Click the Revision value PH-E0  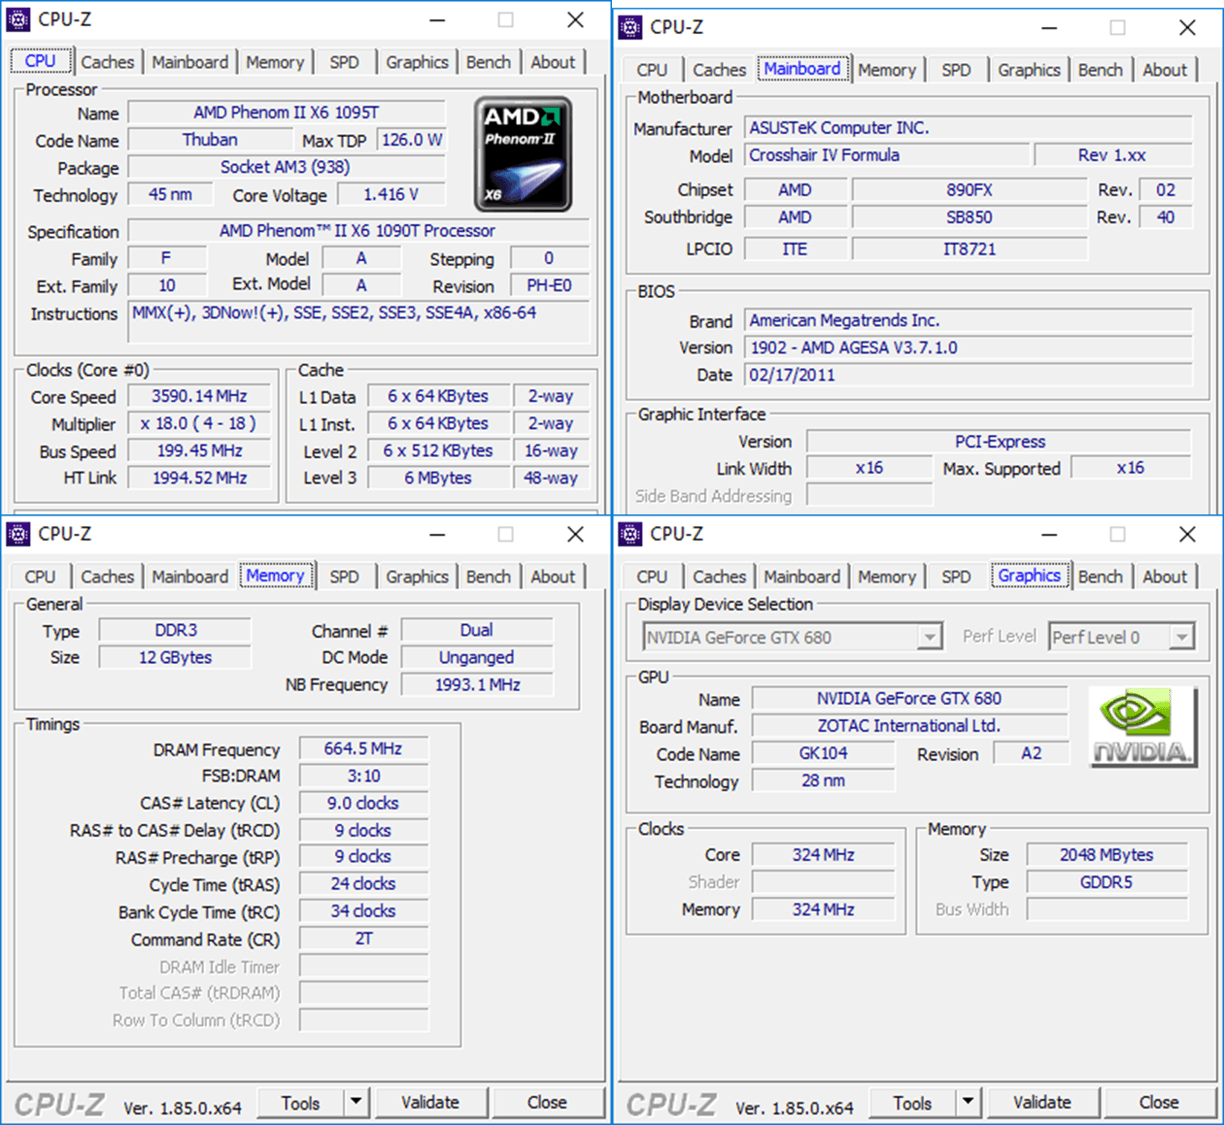549,286
